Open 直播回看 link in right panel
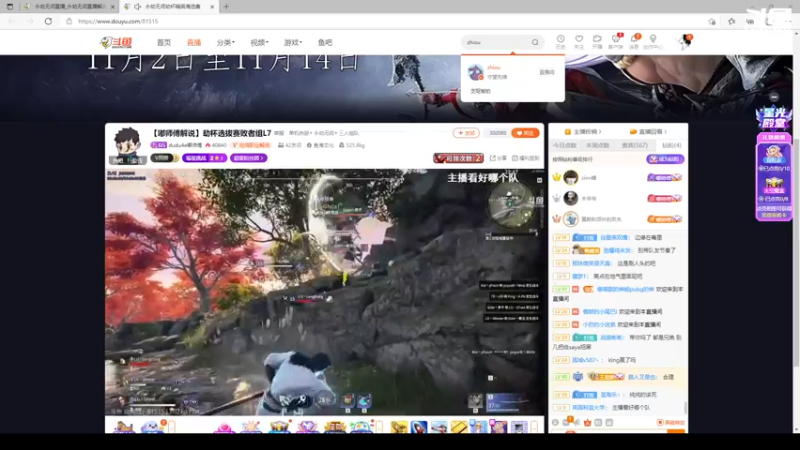This screenshot has height=450, width=800. point(648,132)
